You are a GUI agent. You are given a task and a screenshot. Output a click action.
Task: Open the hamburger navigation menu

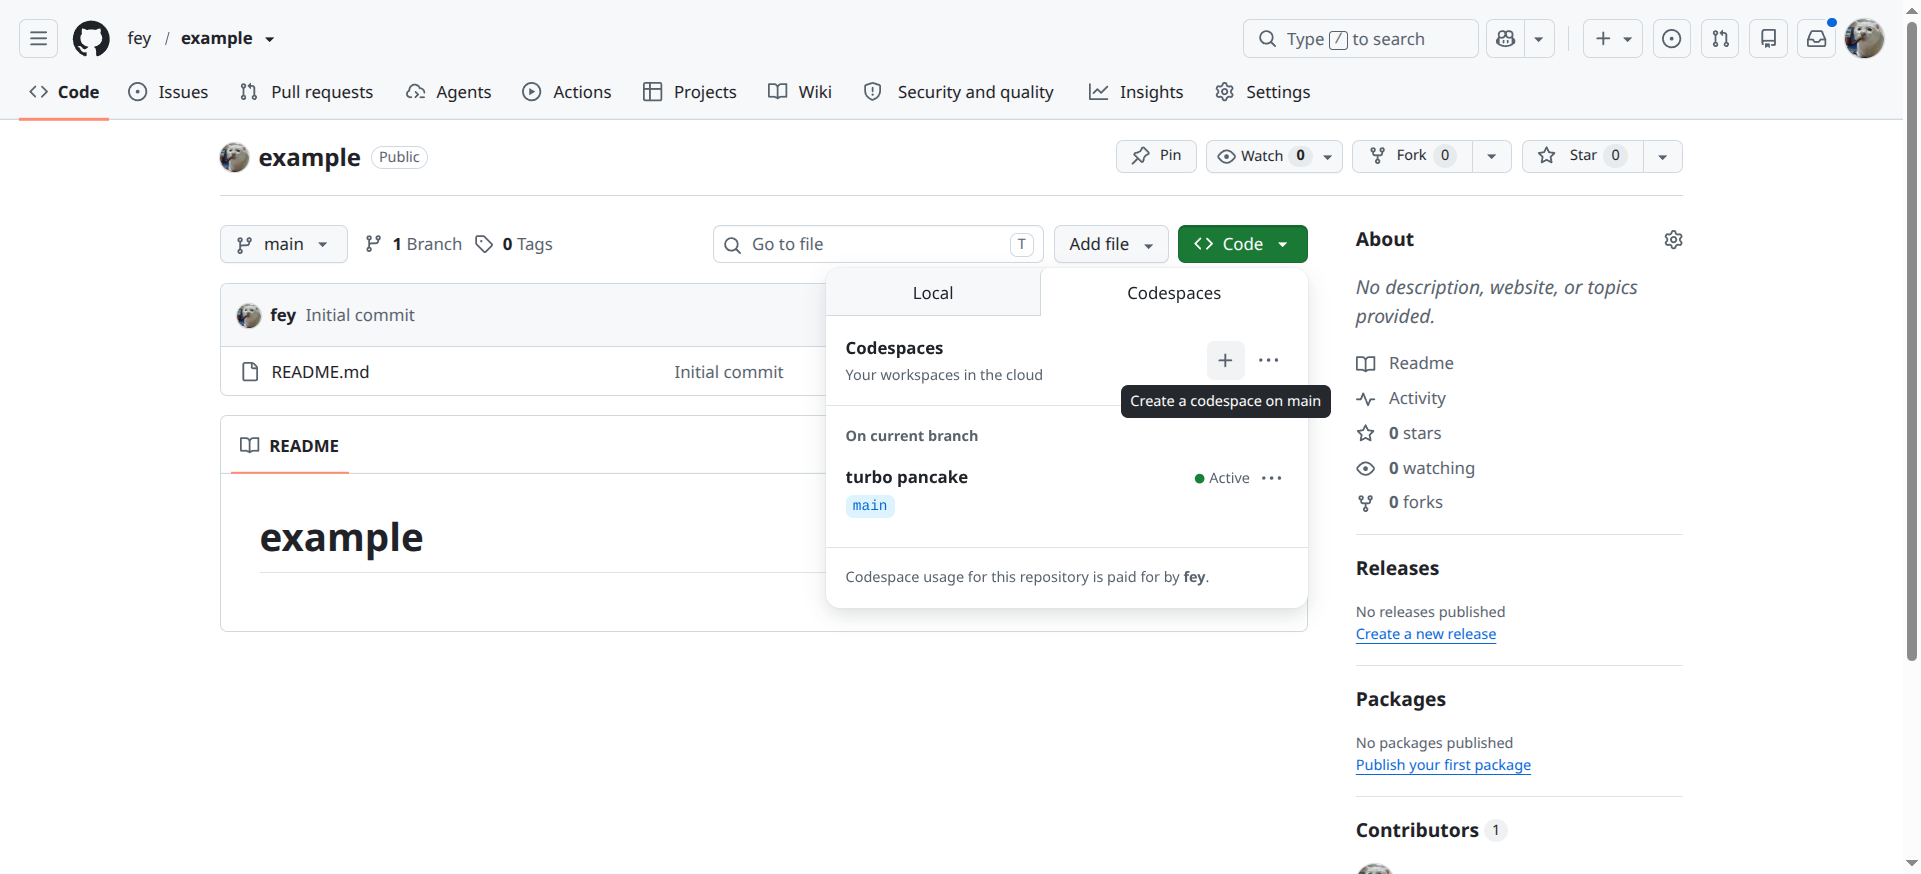point(38,39)
